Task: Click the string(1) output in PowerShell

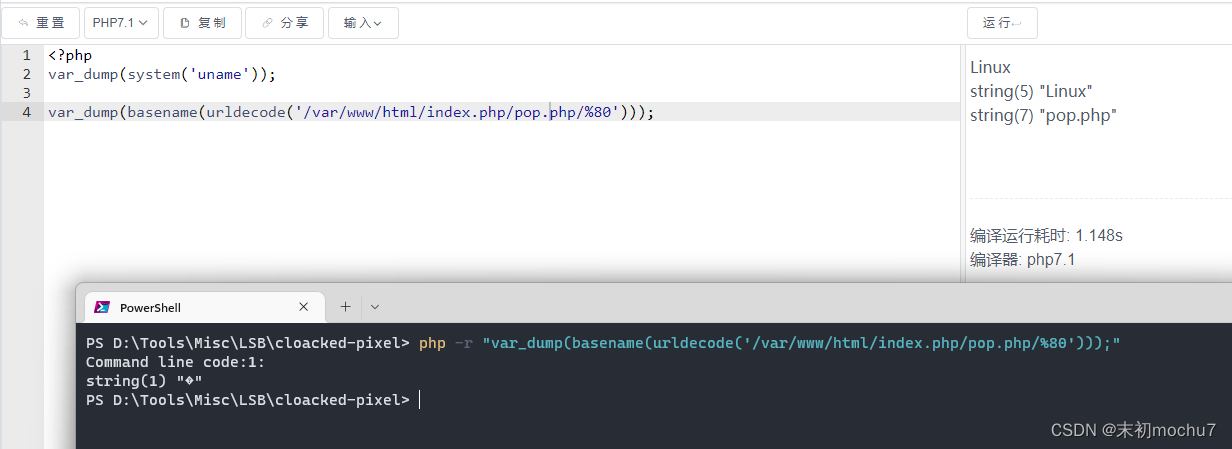Action: coord(145,381)
